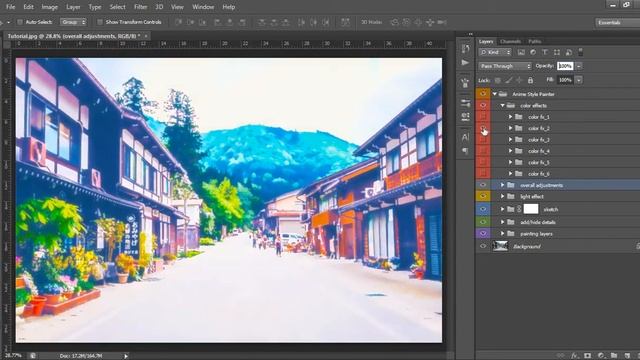
Task: Show the color fx_4 group
Action: click(x=483, y=151)
